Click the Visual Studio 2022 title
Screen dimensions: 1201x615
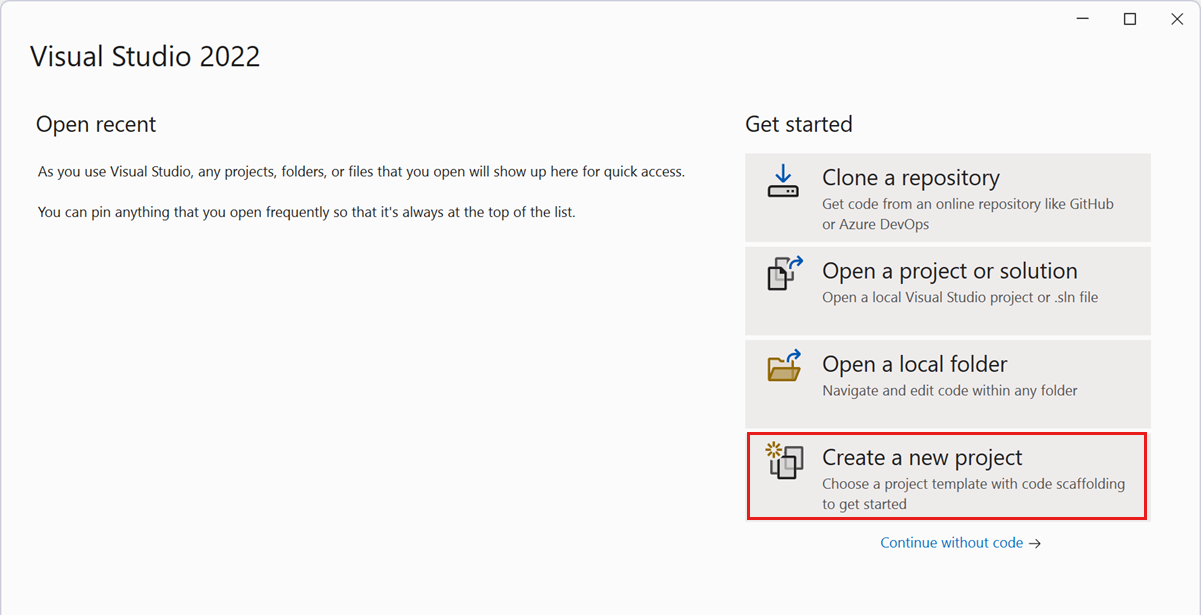coord(145,56)
